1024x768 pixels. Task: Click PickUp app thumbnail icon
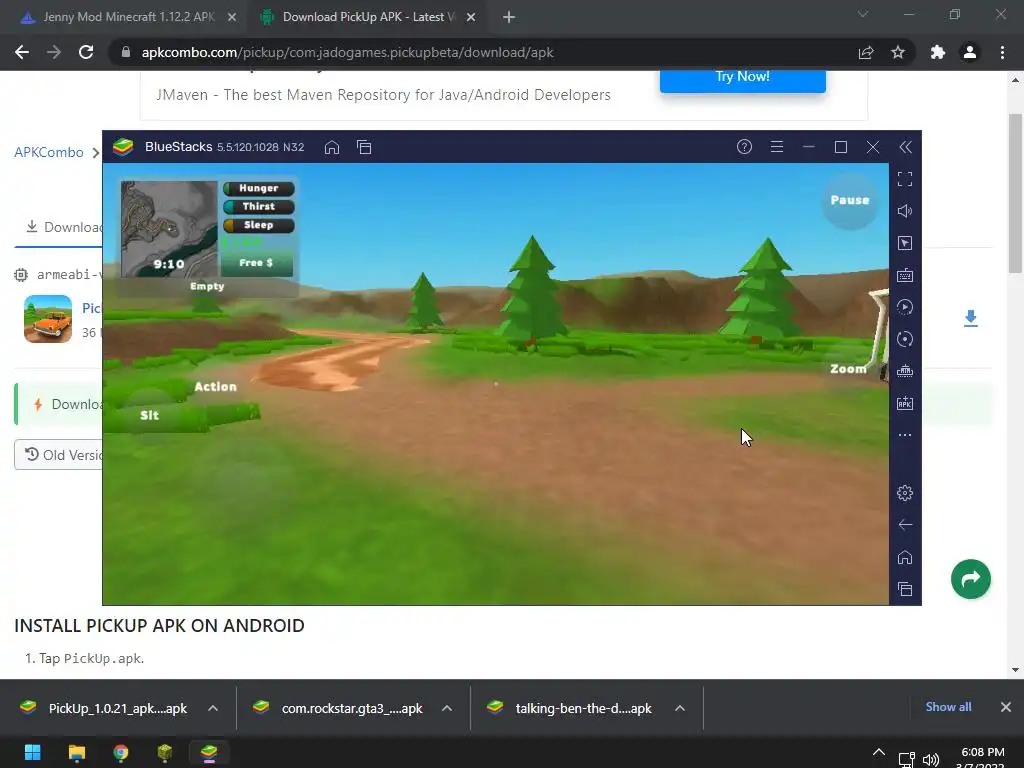click(x=48, y=319)
